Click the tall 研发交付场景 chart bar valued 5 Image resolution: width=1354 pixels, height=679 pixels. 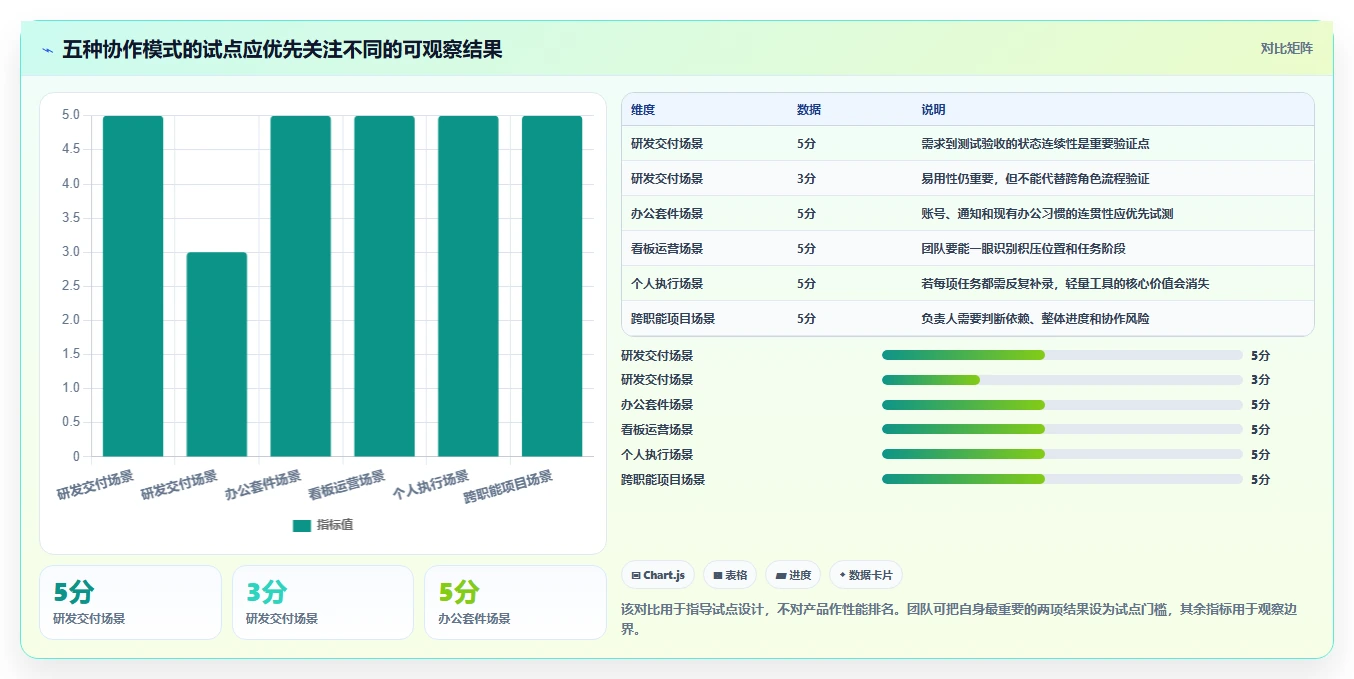point(133,286)
